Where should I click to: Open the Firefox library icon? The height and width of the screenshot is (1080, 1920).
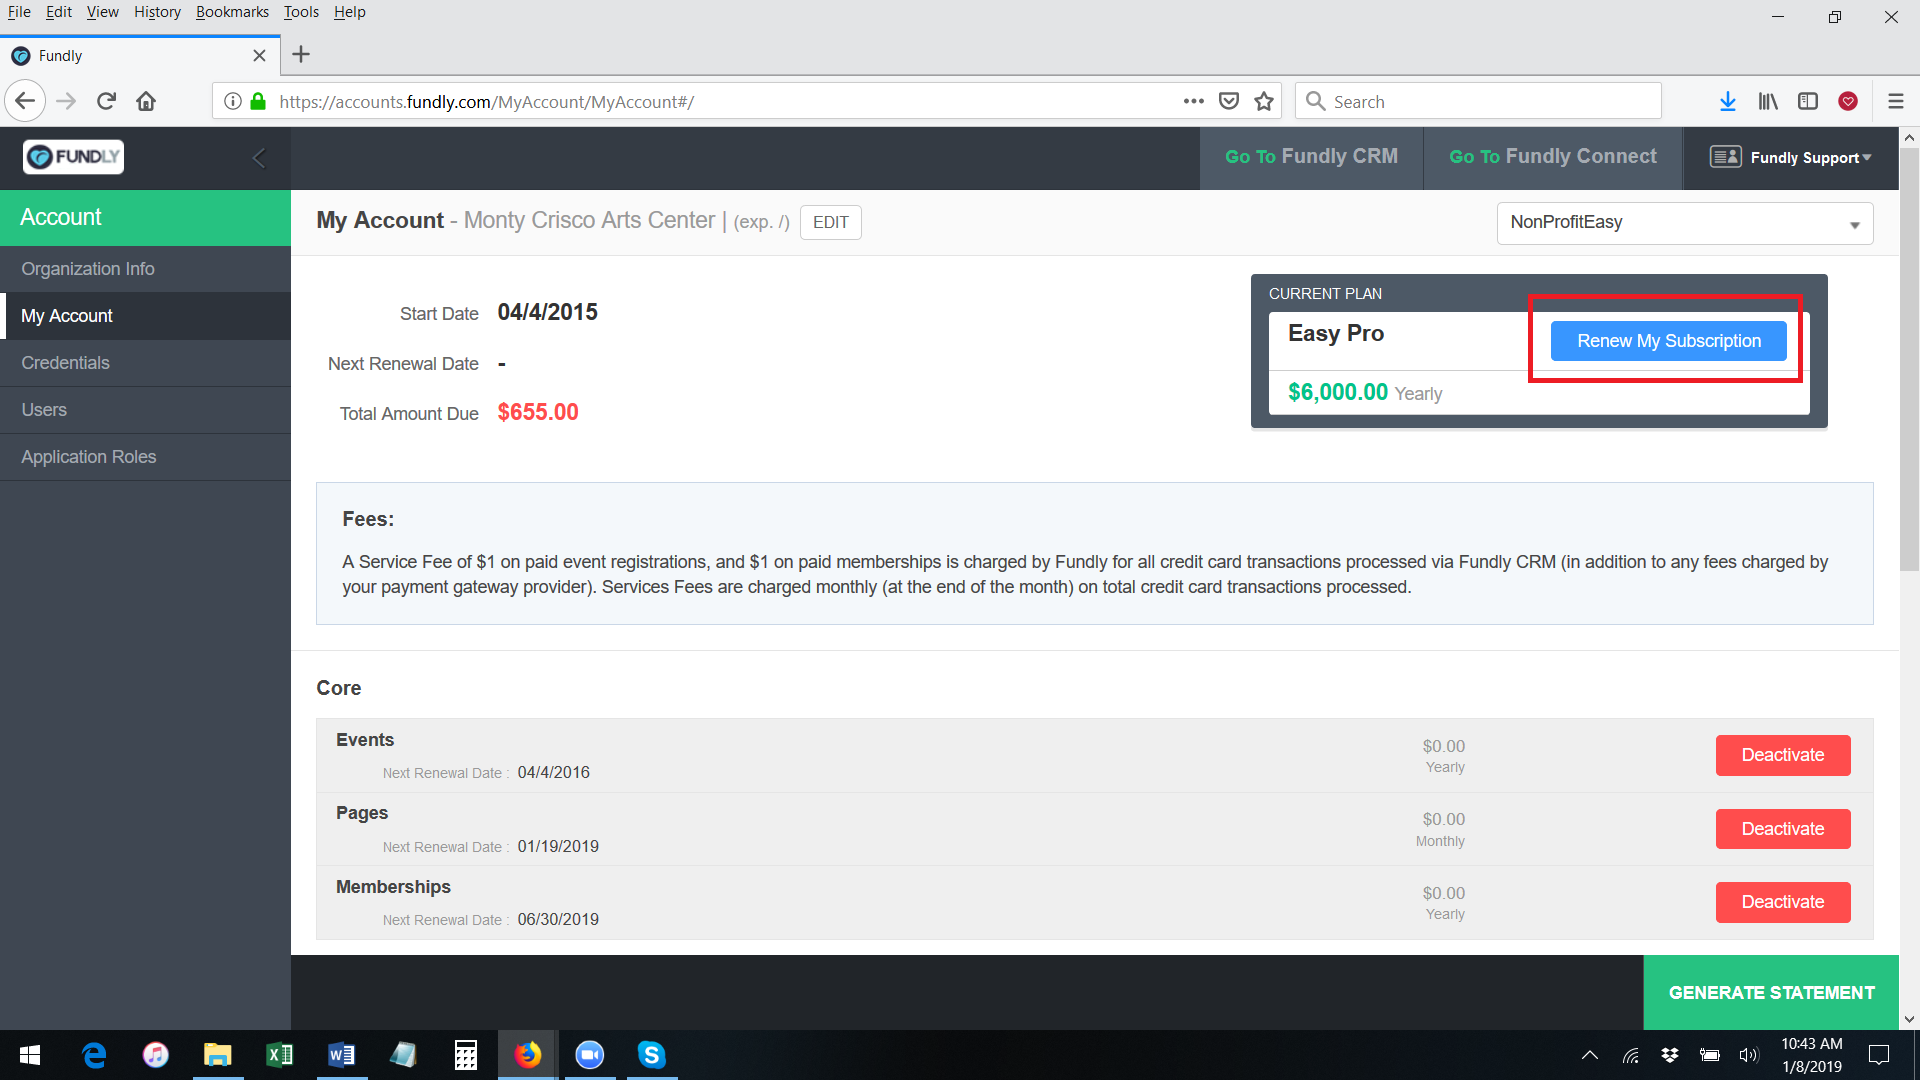click(1768, 101)
